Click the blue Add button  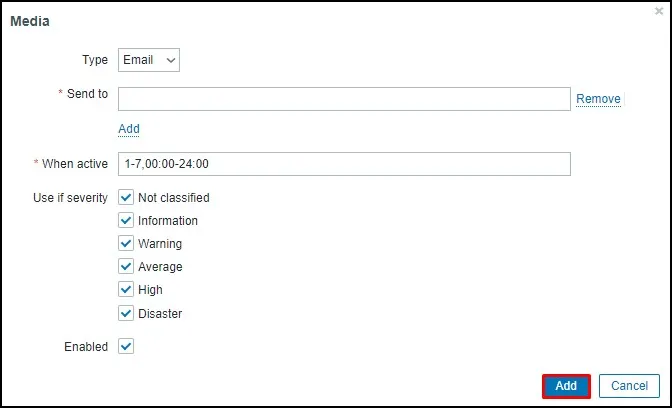(x=566, y=386)
